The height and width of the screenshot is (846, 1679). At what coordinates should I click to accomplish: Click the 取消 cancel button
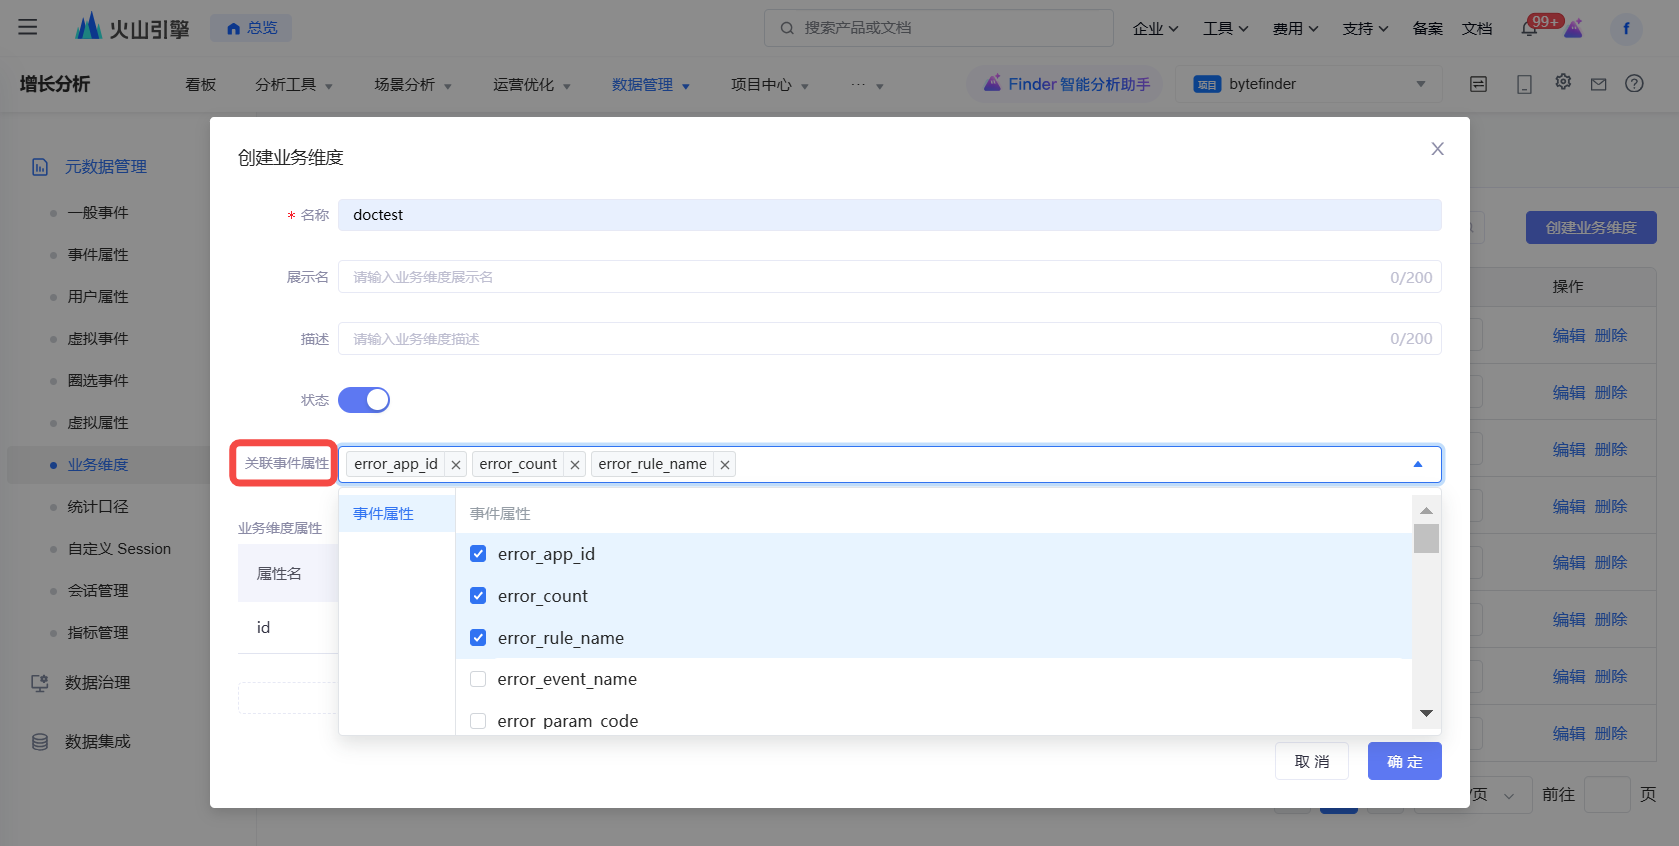tap(1312, 761)
